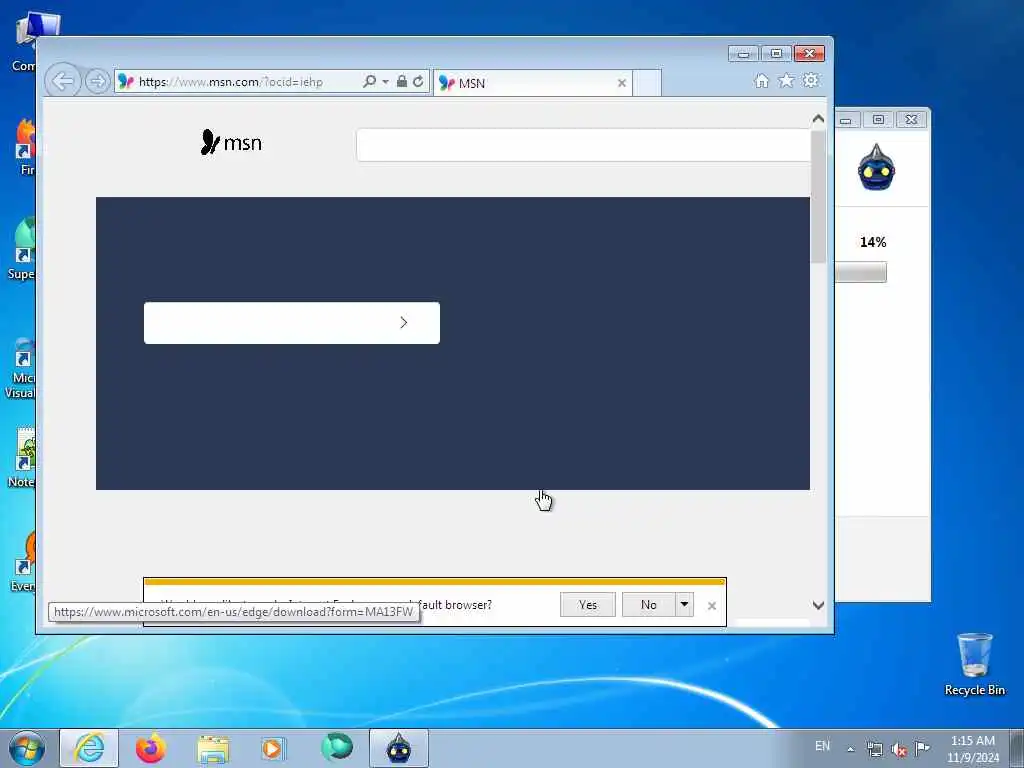This screenshot has height=768, width=1024.
Task: Click the MSN web search box
Action: [583, 144]
